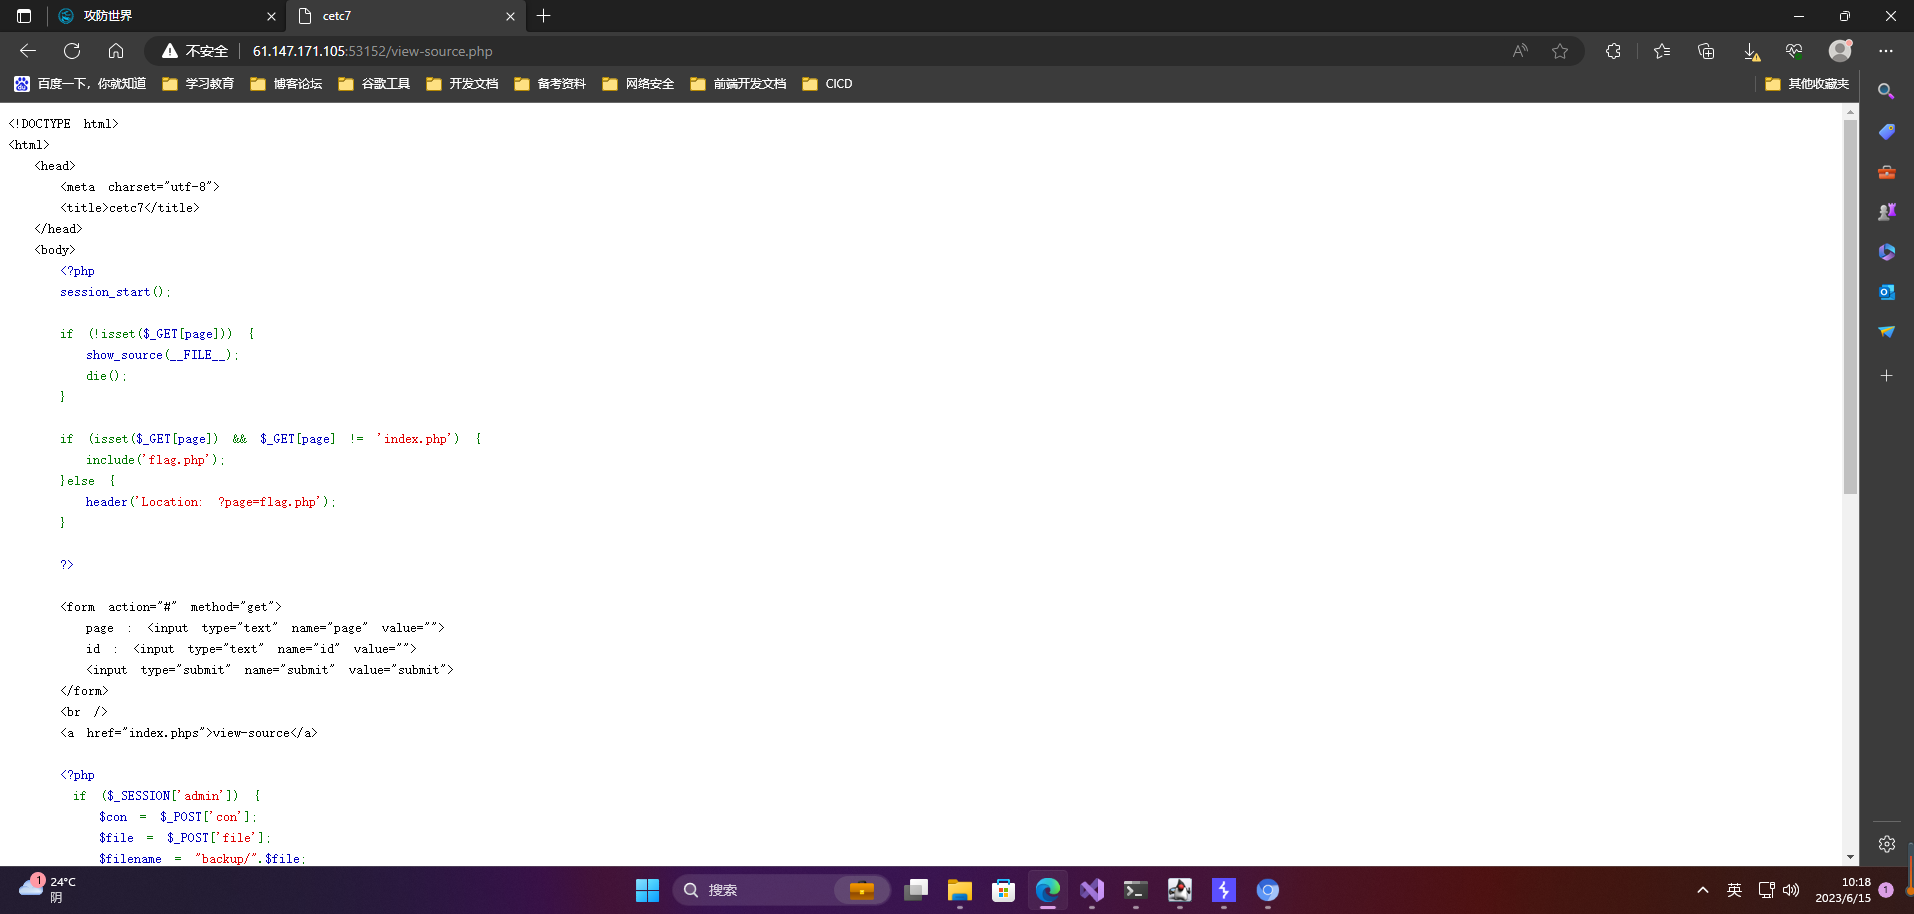Open the Favorites list panel
Viewport: 1914px width, 914px height.
click(x=1662, y=51)
